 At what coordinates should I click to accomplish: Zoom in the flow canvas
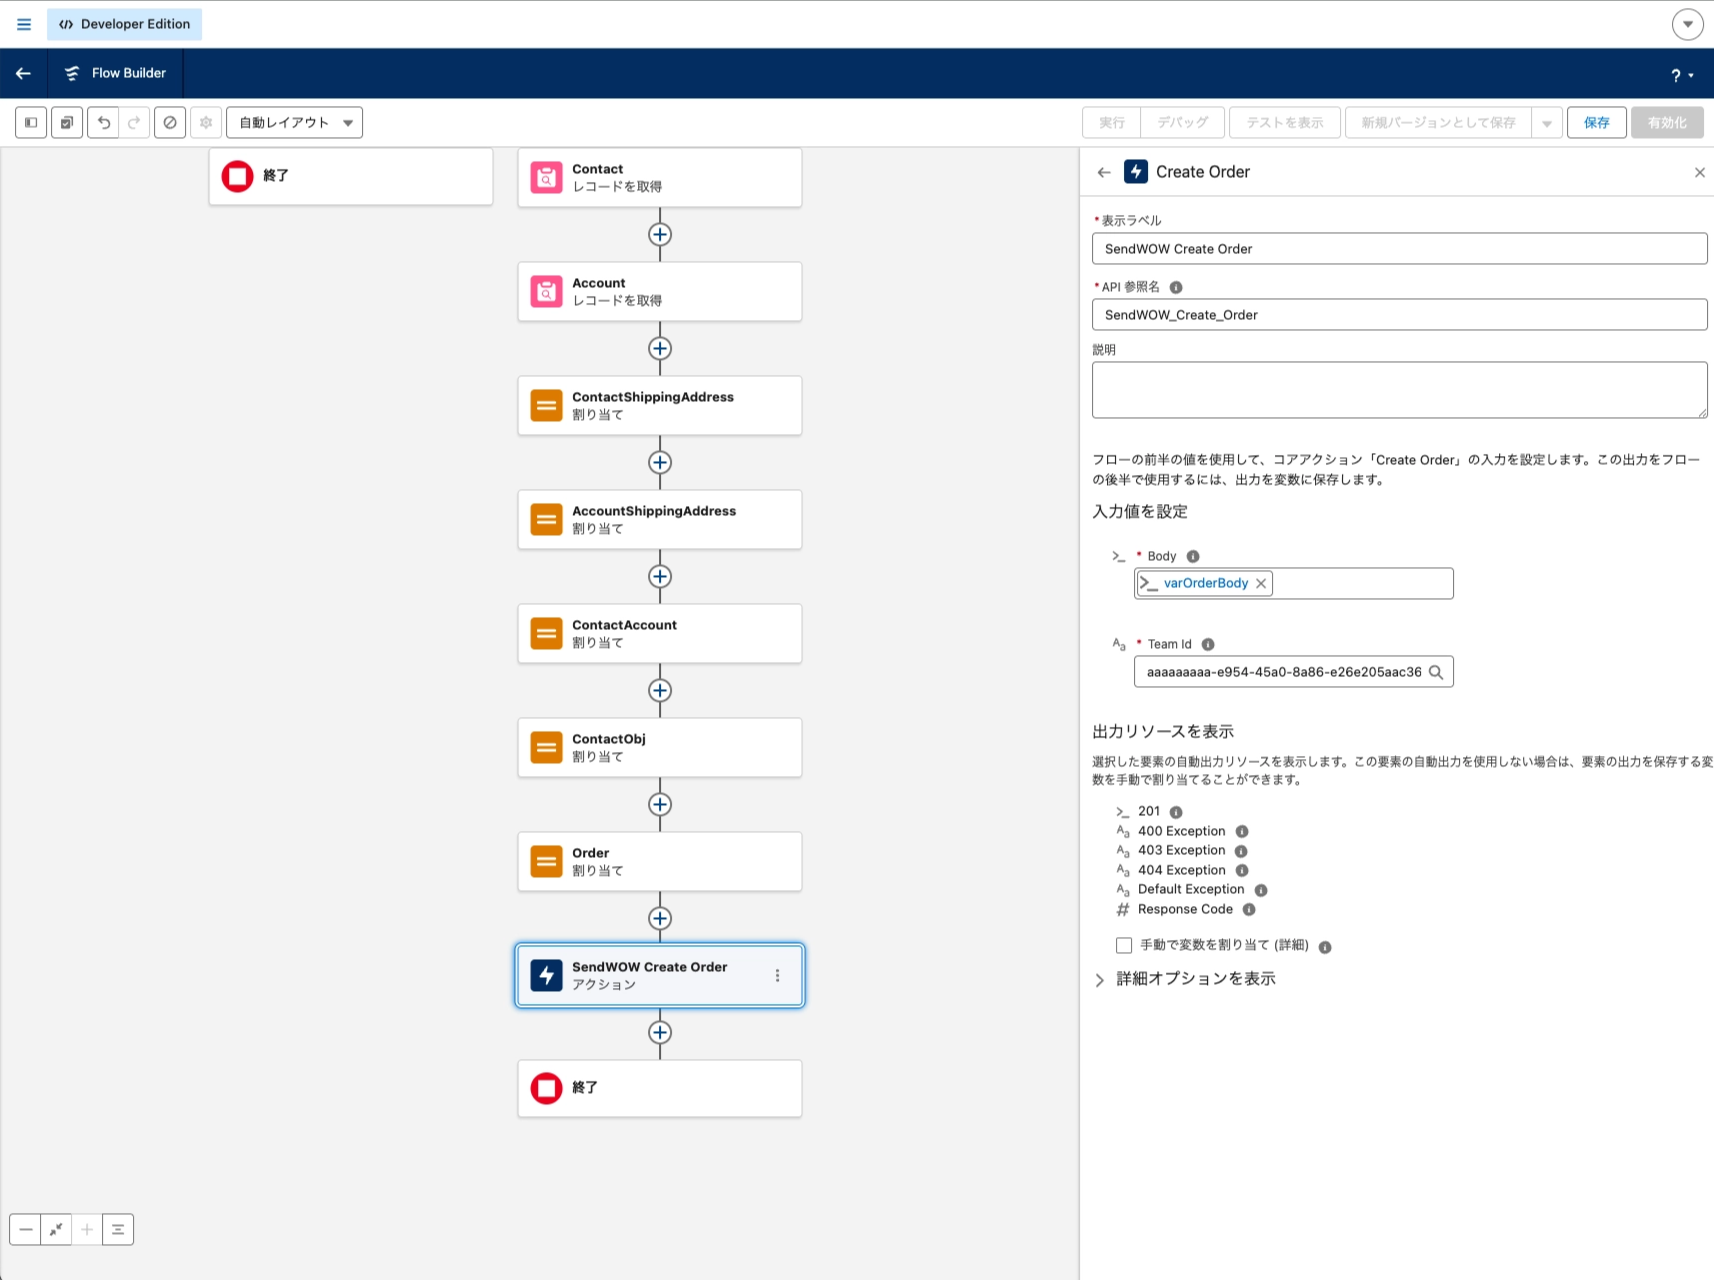coord(87,1229)
